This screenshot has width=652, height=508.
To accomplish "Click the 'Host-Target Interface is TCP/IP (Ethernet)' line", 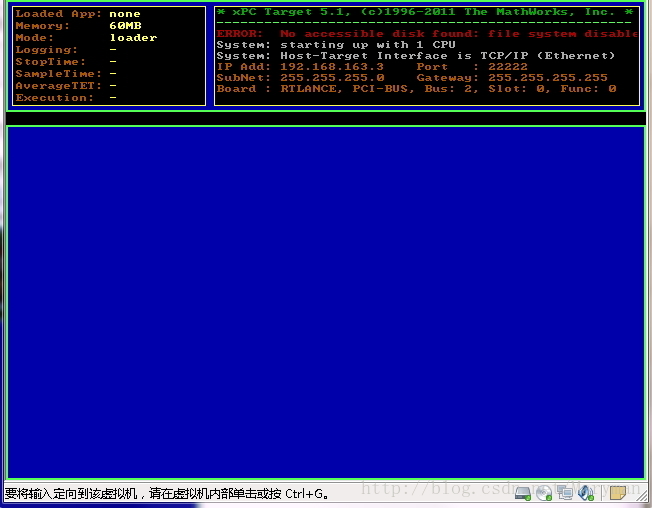I will 416,56.
